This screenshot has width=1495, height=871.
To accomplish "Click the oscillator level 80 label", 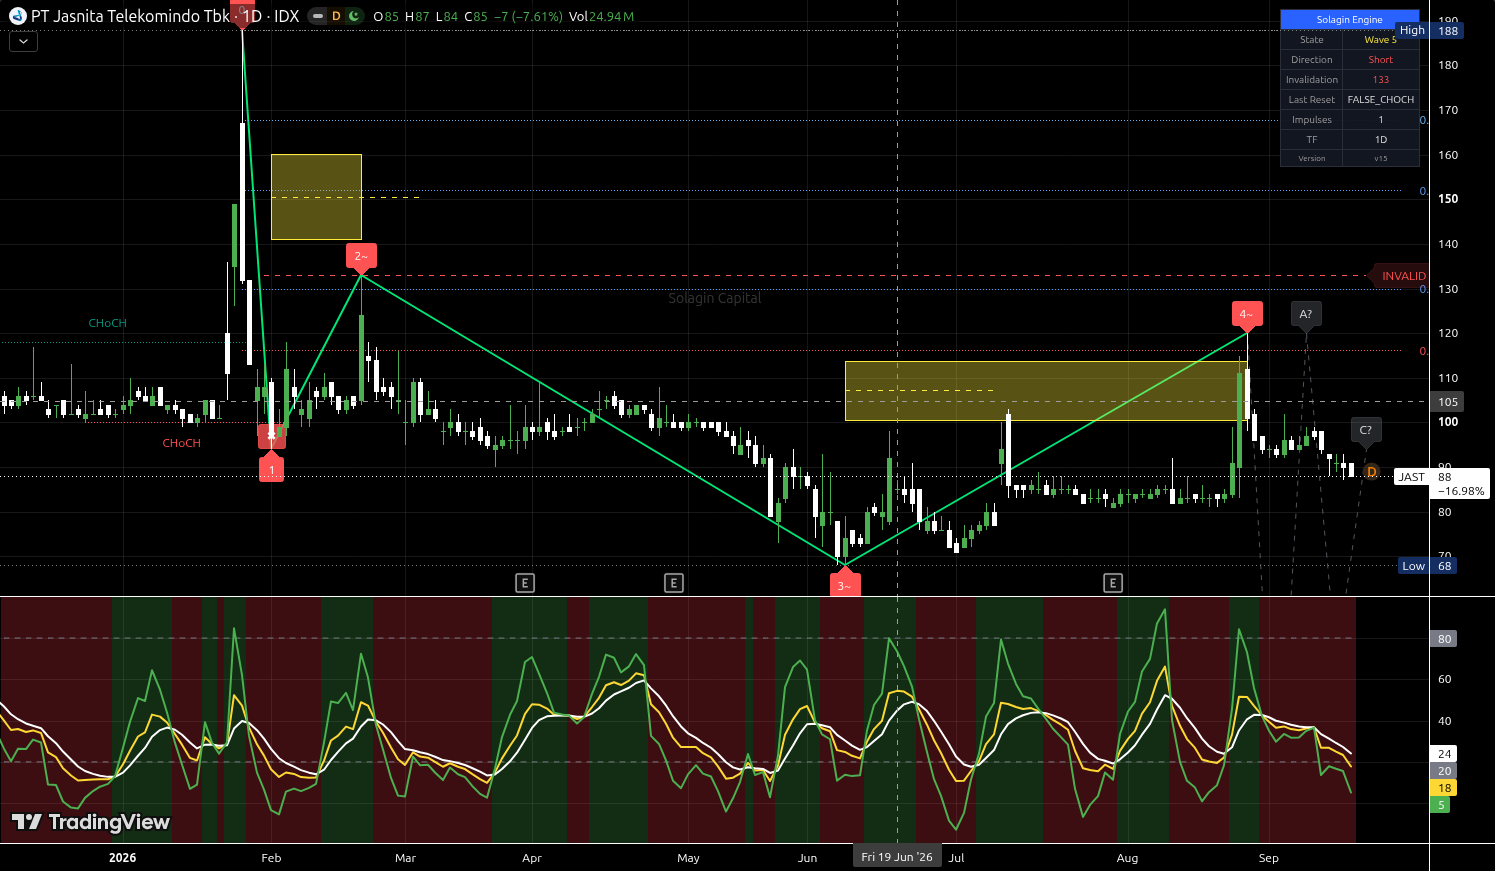I will pos(1444,639).
